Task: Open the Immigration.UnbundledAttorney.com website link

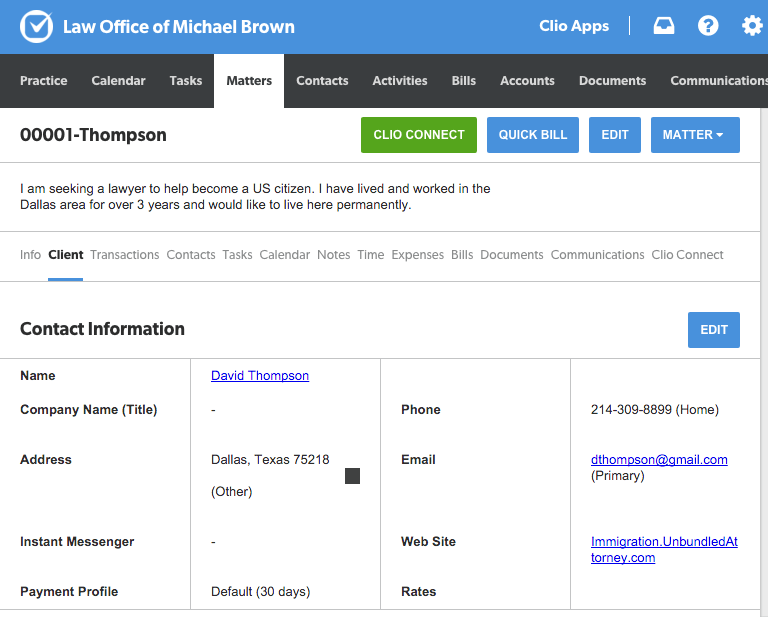Action: 664,549
